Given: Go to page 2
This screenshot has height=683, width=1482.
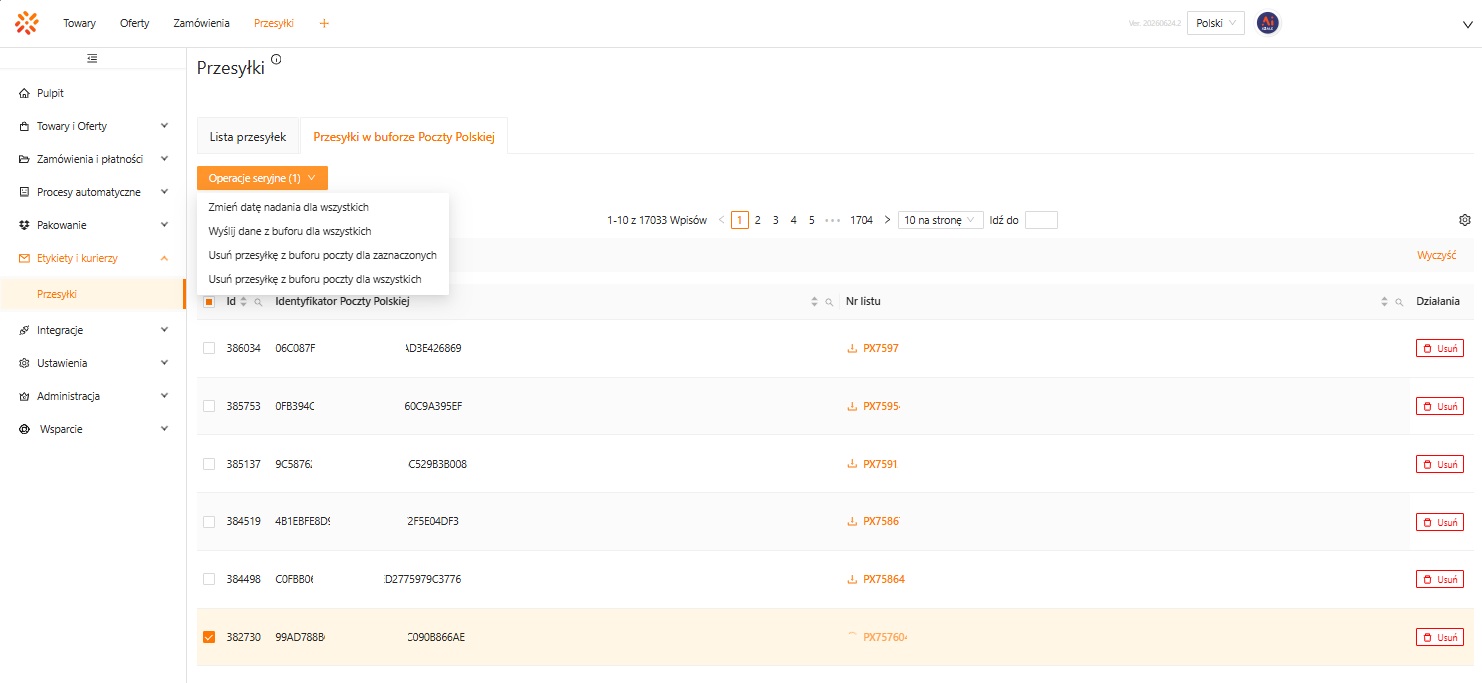Looking at the screenshot, I should pyautogui.click(x=758, y=220).
